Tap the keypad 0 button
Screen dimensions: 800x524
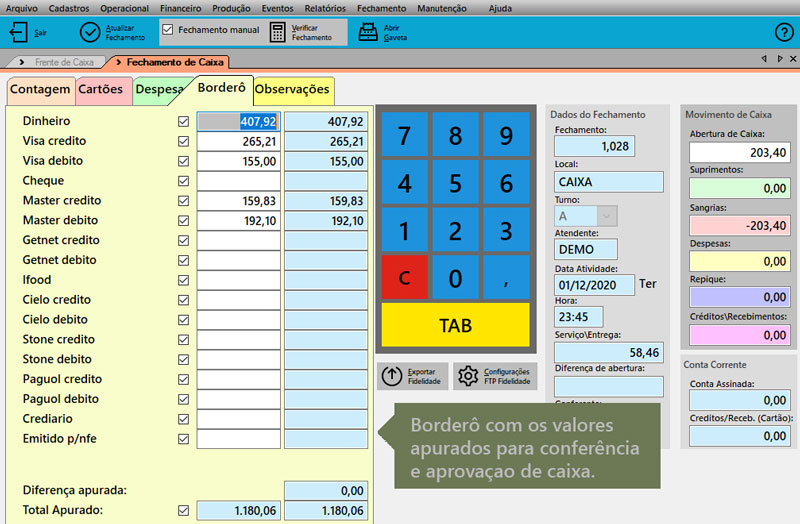click(455, 279)
